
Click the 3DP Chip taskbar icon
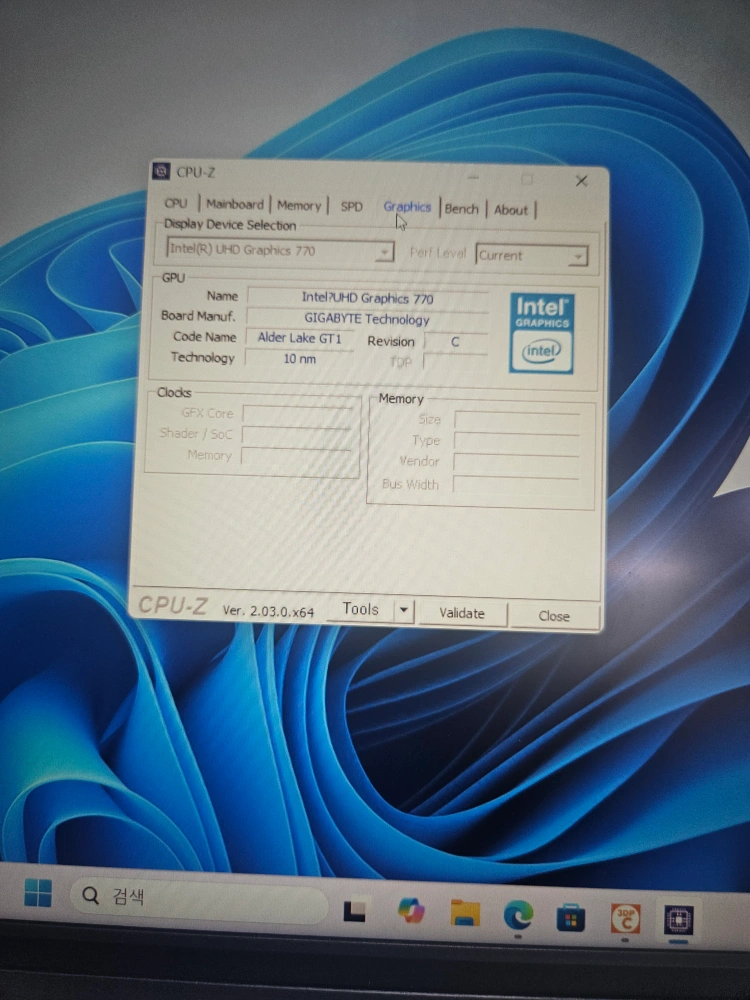626,919
